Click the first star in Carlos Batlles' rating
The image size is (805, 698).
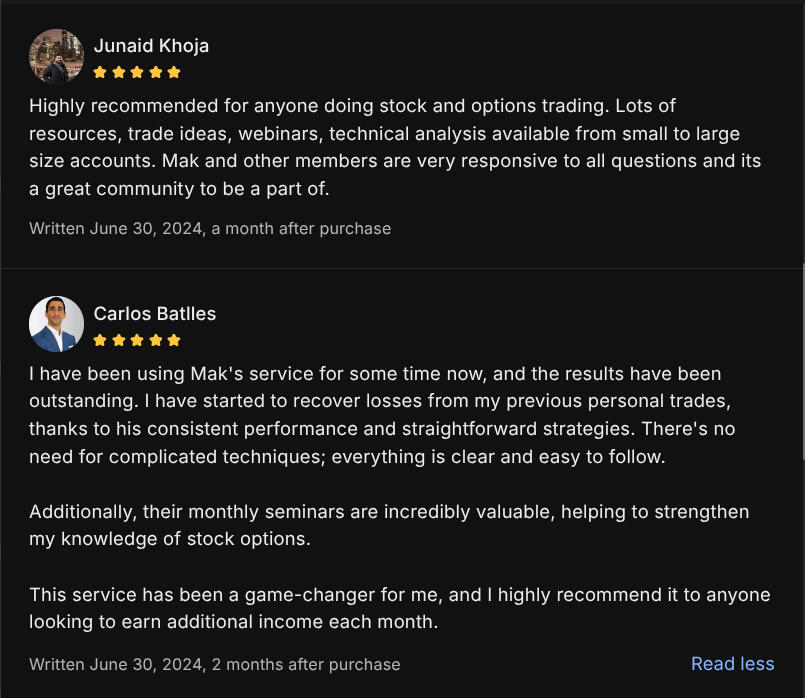(100, 340)
